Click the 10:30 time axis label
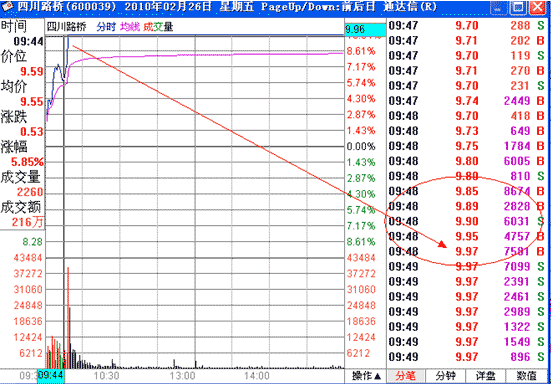 click(106, 376)
